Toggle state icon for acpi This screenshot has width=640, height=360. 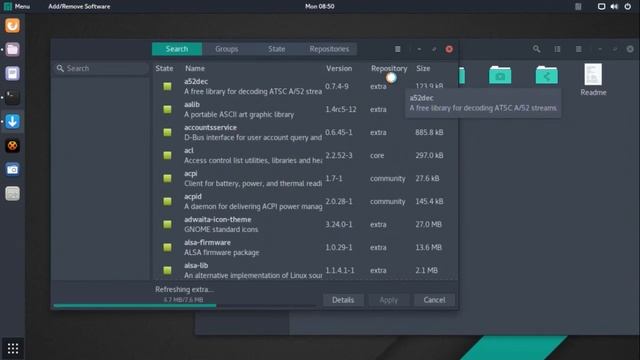point(167,178)
